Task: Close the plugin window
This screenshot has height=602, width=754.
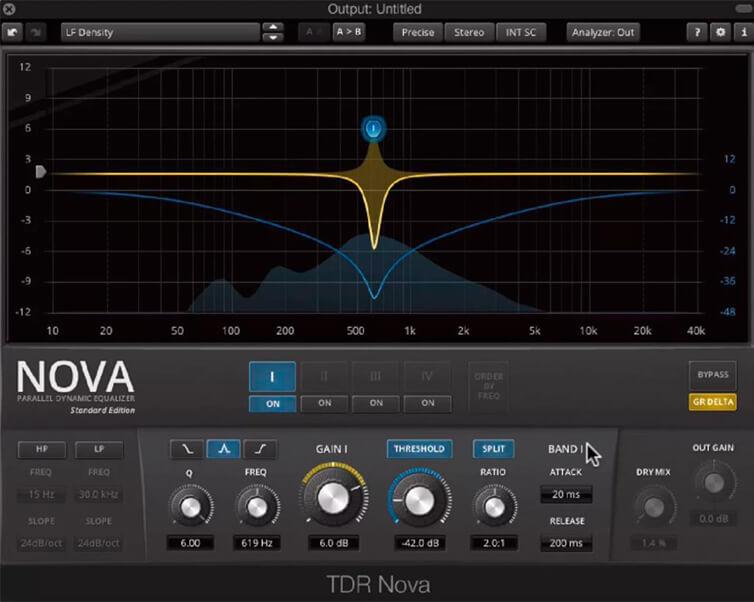Action: point(9,9)
